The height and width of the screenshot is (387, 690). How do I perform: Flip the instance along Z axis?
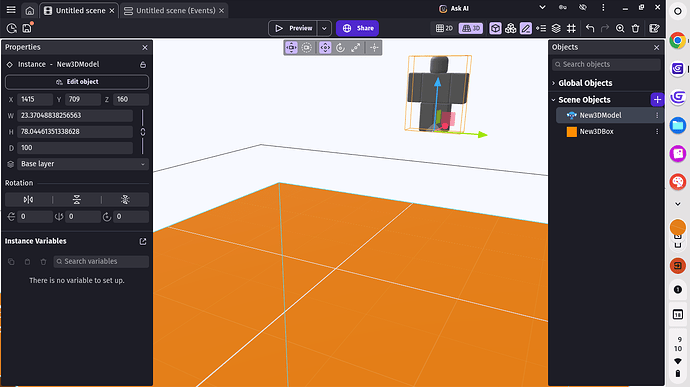click(x=125, y=200)
